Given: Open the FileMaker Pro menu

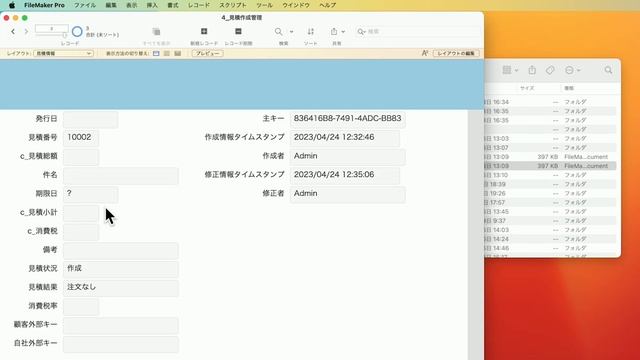Looking at the screenshot, I should pos(44,5).
